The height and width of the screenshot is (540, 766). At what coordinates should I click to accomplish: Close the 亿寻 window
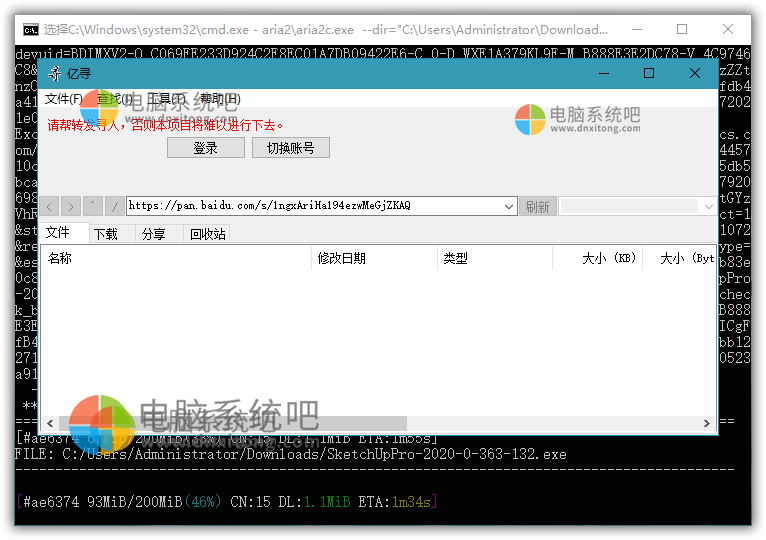click(x=695, y=73)
